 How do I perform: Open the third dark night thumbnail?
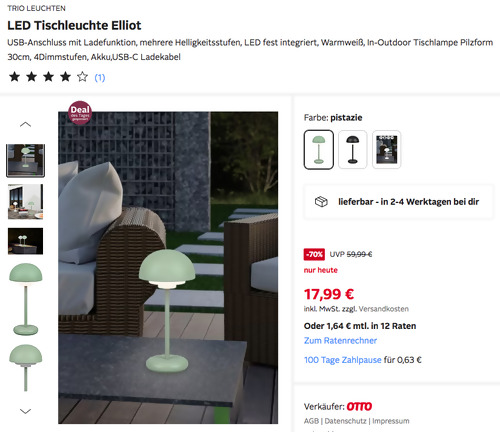click(x=25, y=241)
